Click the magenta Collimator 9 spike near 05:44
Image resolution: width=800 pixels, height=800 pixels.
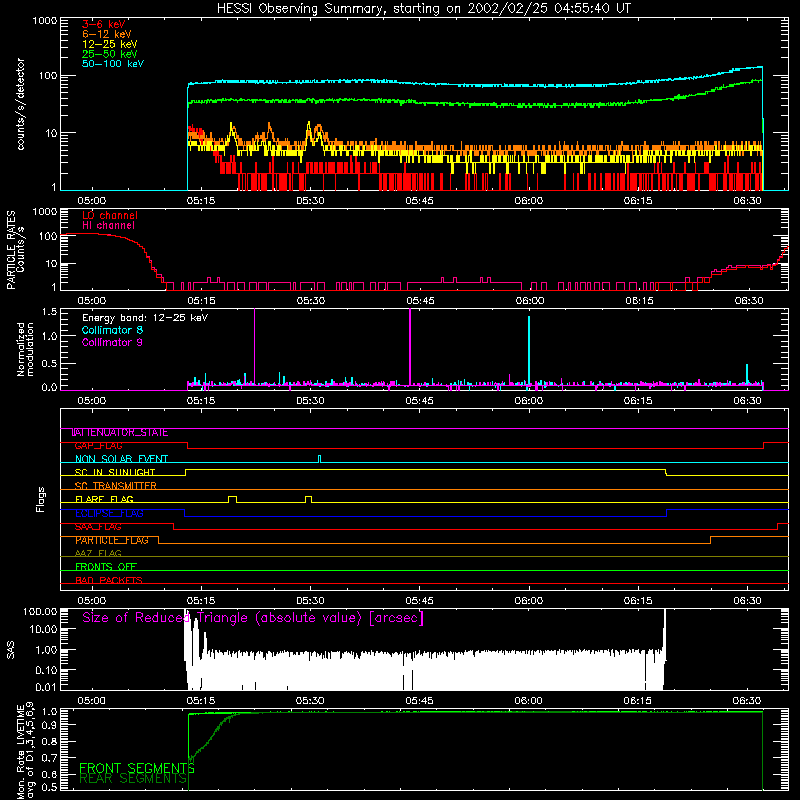[410, 347]
